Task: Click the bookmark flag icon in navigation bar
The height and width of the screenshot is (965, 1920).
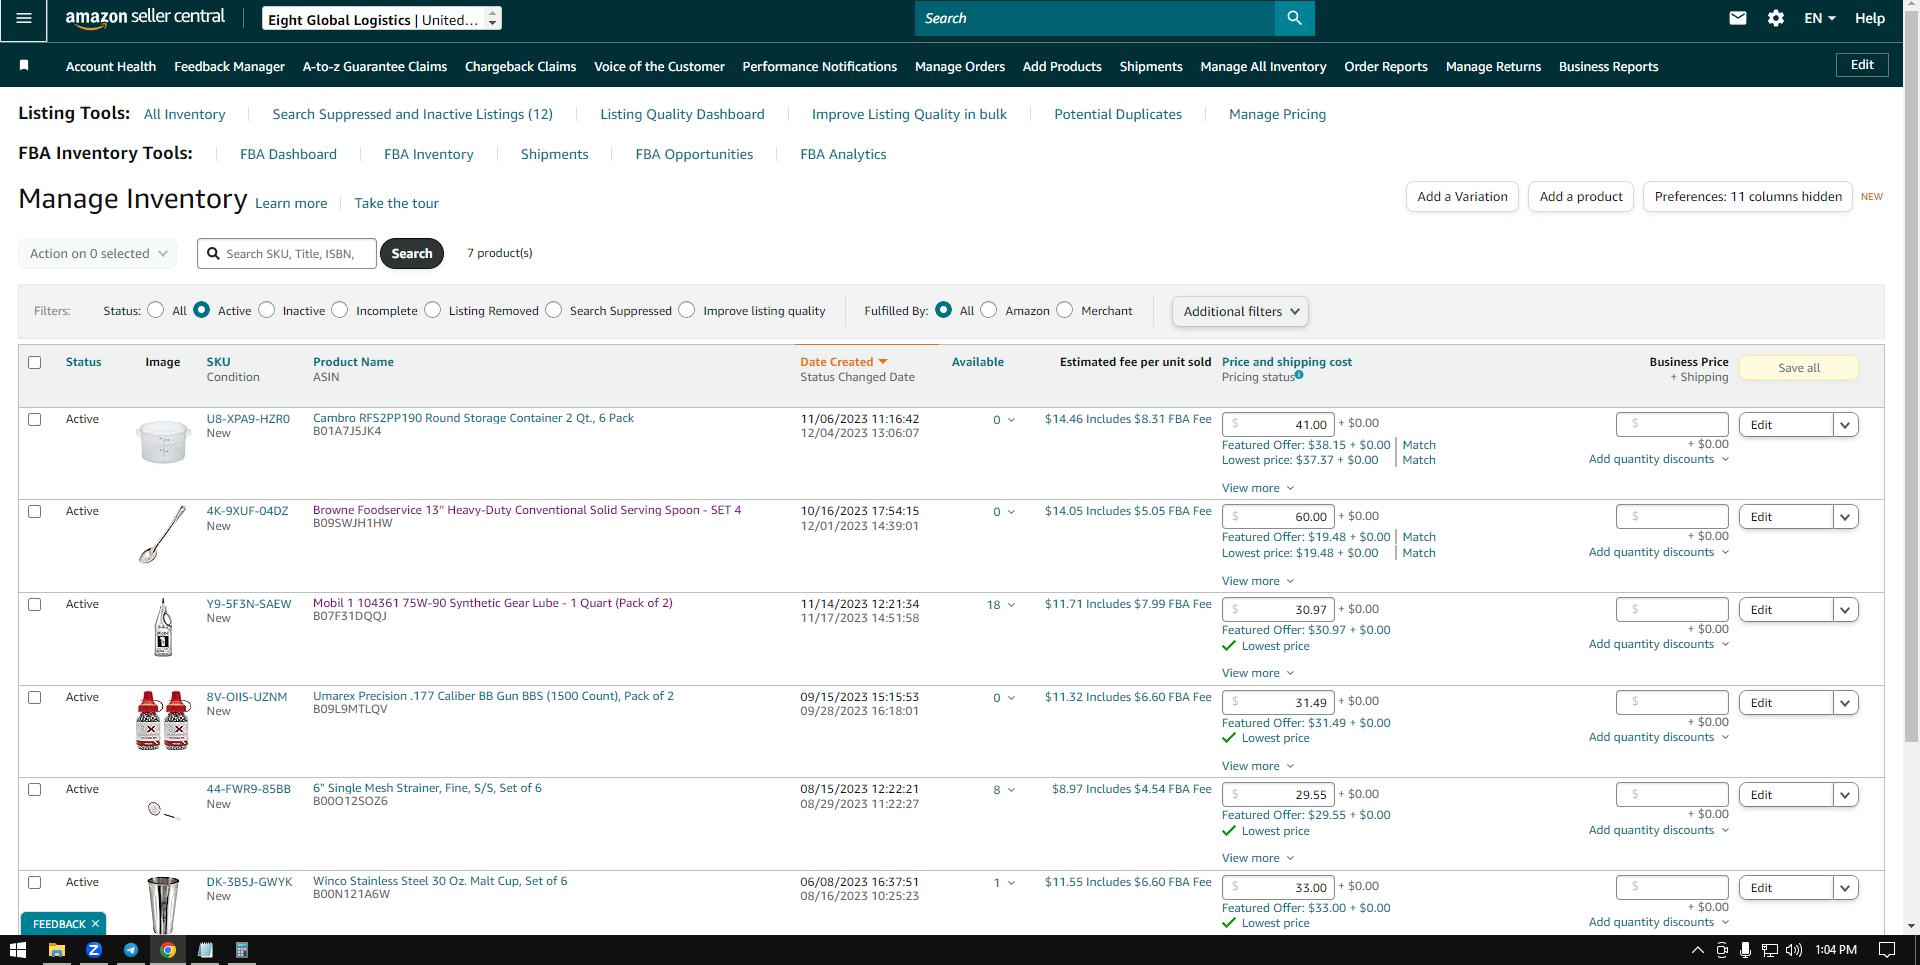Action: coord(24,65)
